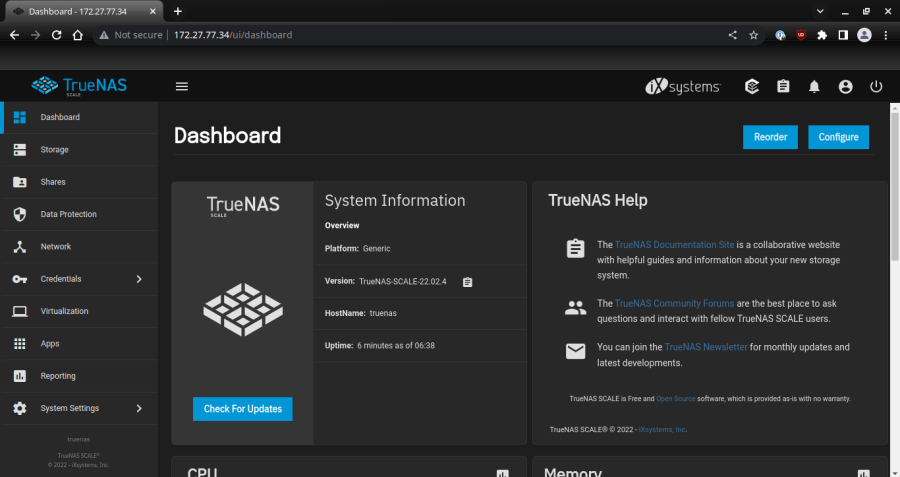The width and height of the screenshot is (900, 477).
Task: Click the browser address bar
Action: [400, 34]
